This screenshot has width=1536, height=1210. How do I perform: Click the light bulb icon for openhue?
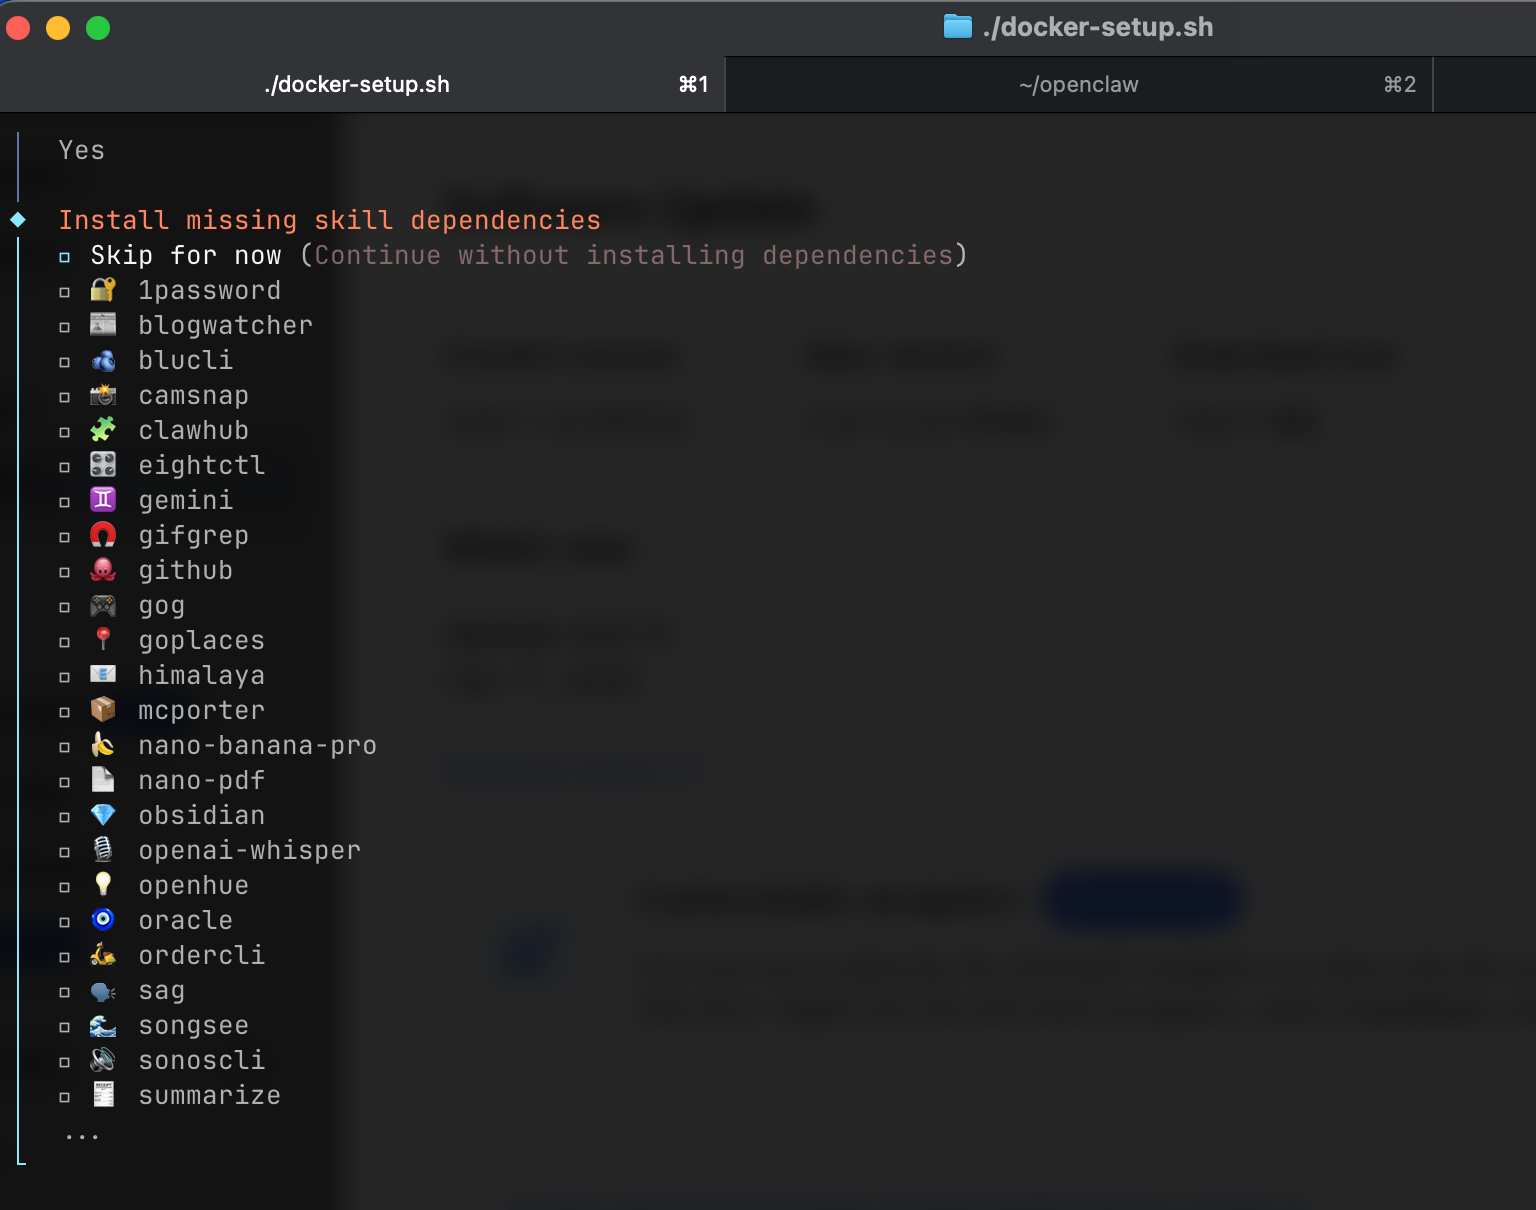click(103, 885)
